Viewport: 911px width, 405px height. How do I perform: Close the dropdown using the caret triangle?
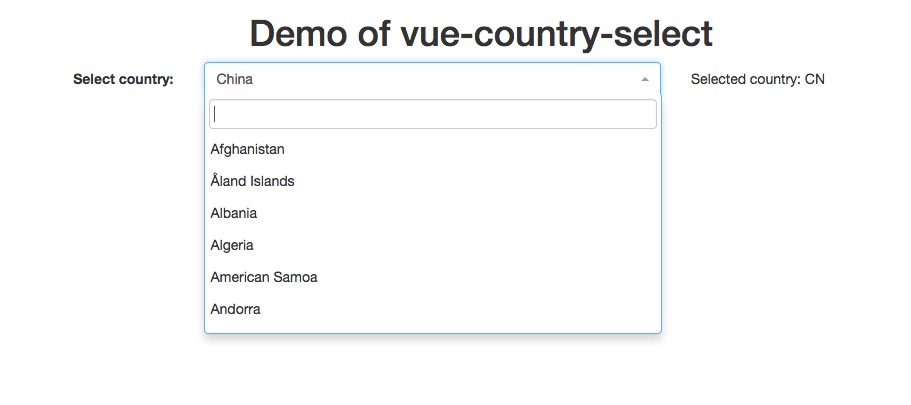[645, 79]
